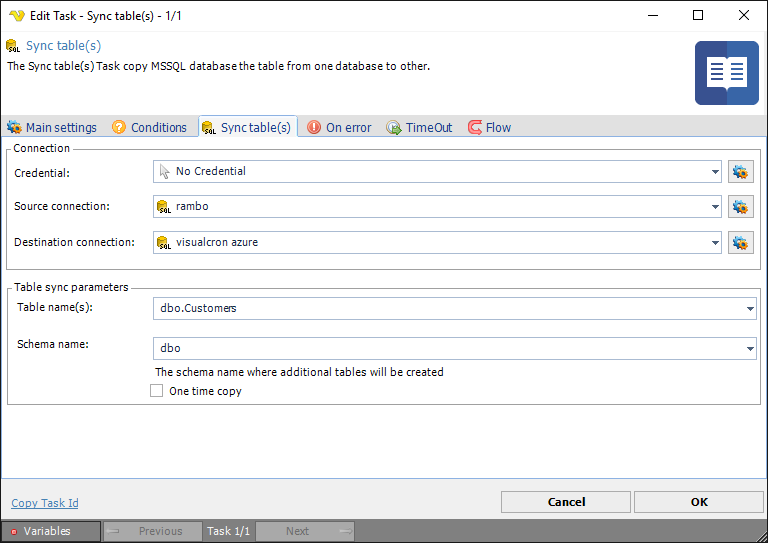Open the Conditions tab
The image size is (768, 543).
pos(149,127)
